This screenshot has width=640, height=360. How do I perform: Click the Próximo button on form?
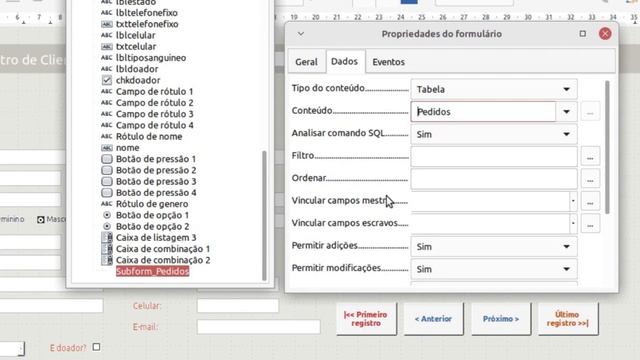501,319
